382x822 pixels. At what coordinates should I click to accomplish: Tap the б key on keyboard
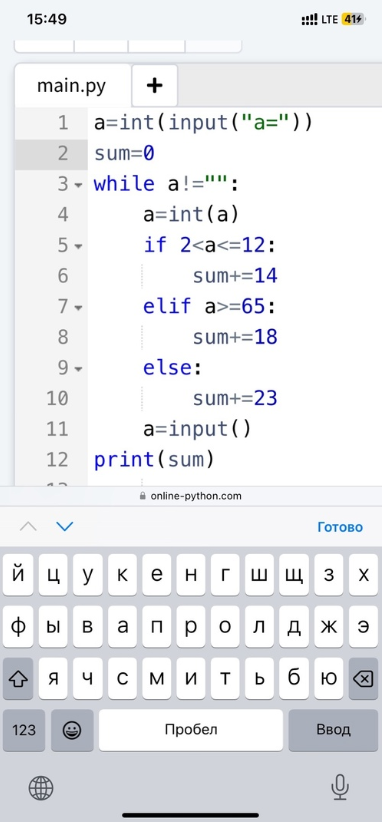(294, 678)
